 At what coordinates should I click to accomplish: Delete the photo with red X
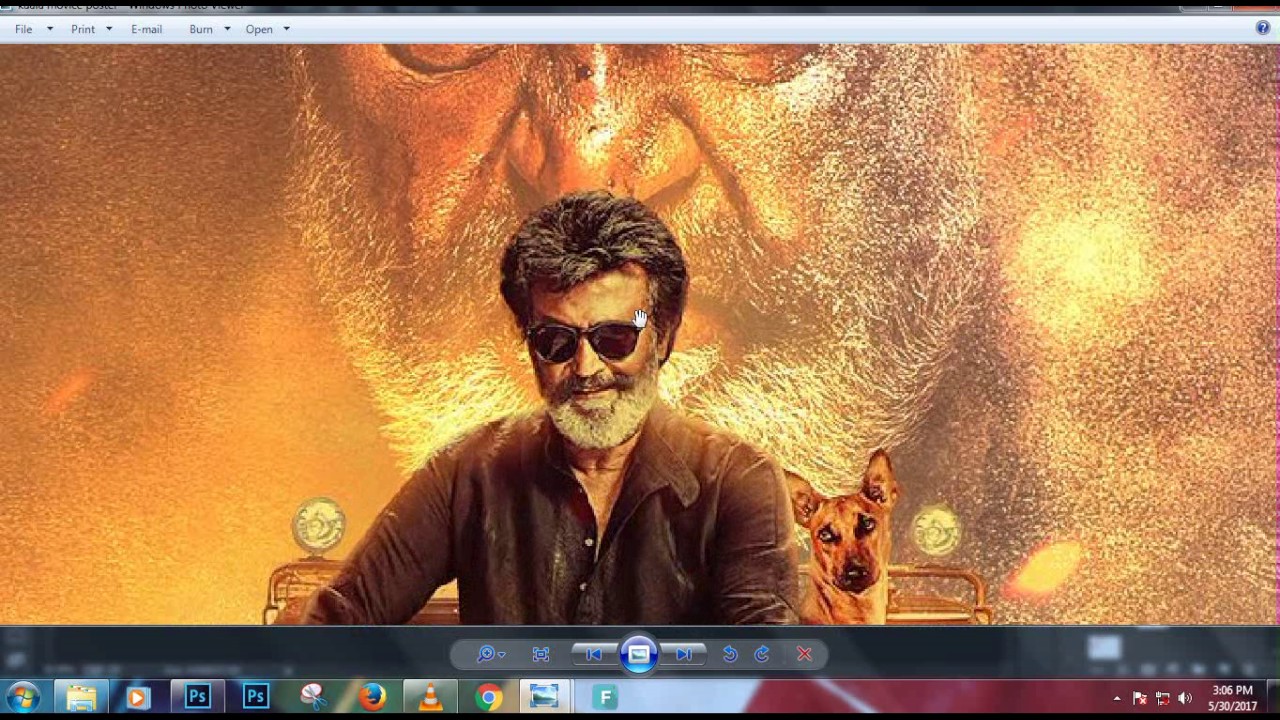pos(805,654)
